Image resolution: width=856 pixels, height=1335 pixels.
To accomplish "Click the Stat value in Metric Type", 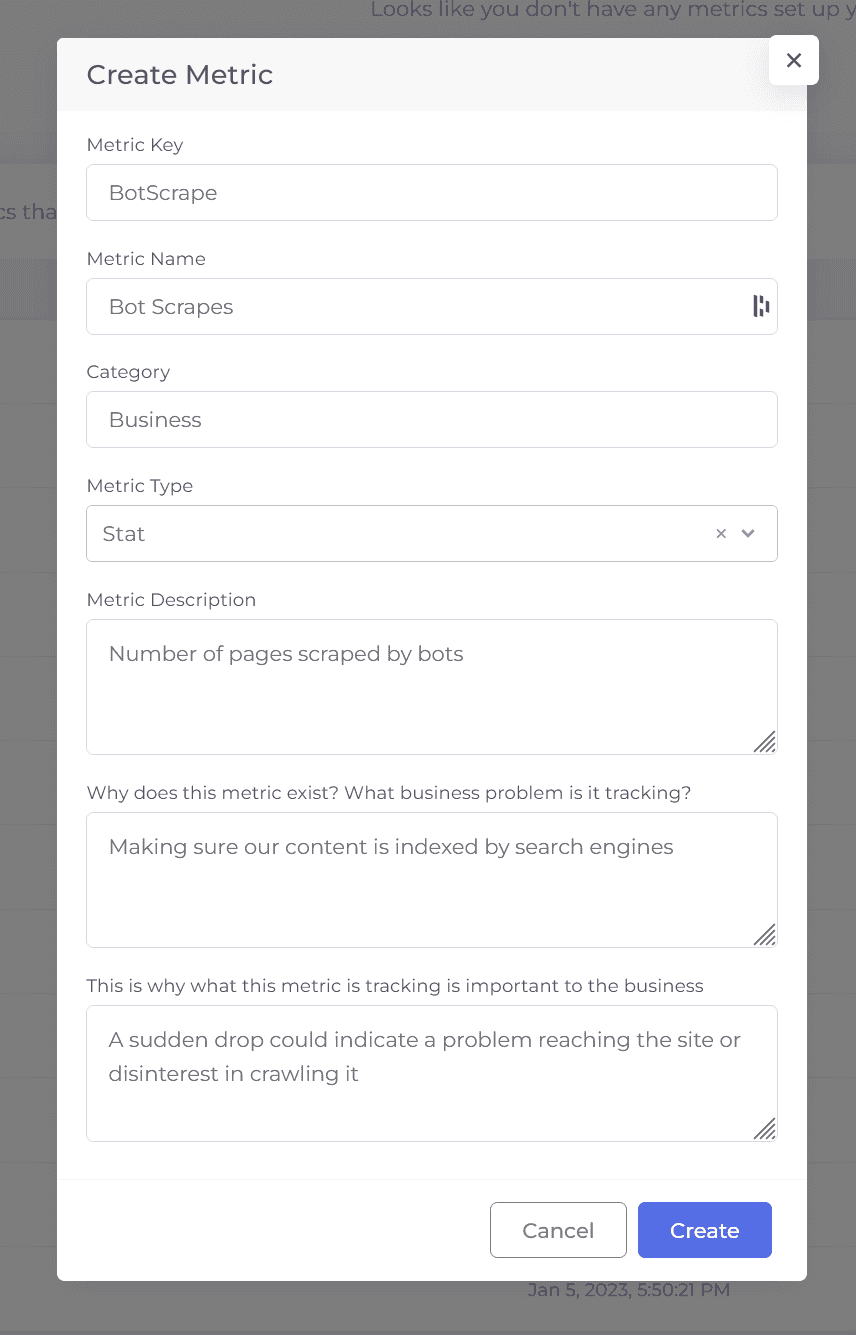I will tap(124, 534).
